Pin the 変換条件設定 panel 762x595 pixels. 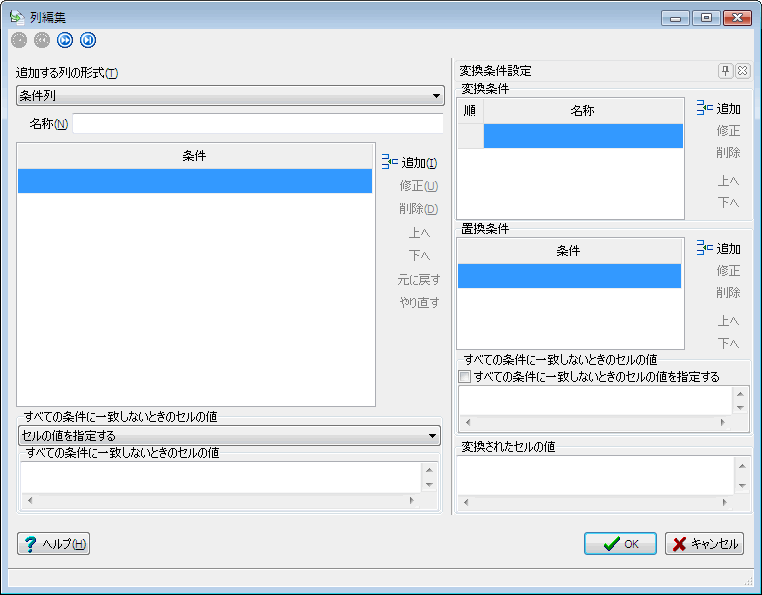click(x=726, y=71)
